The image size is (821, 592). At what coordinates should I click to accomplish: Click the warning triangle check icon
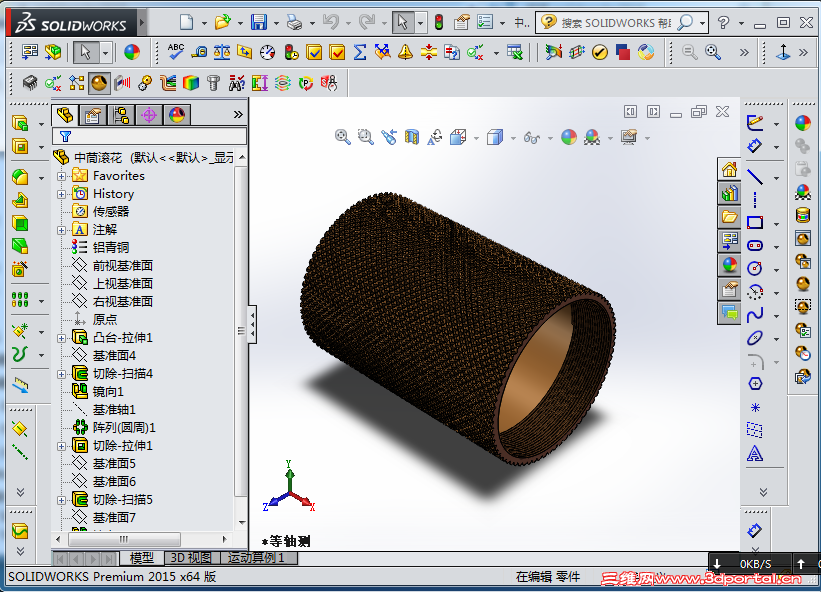click(x=405, y=52)
